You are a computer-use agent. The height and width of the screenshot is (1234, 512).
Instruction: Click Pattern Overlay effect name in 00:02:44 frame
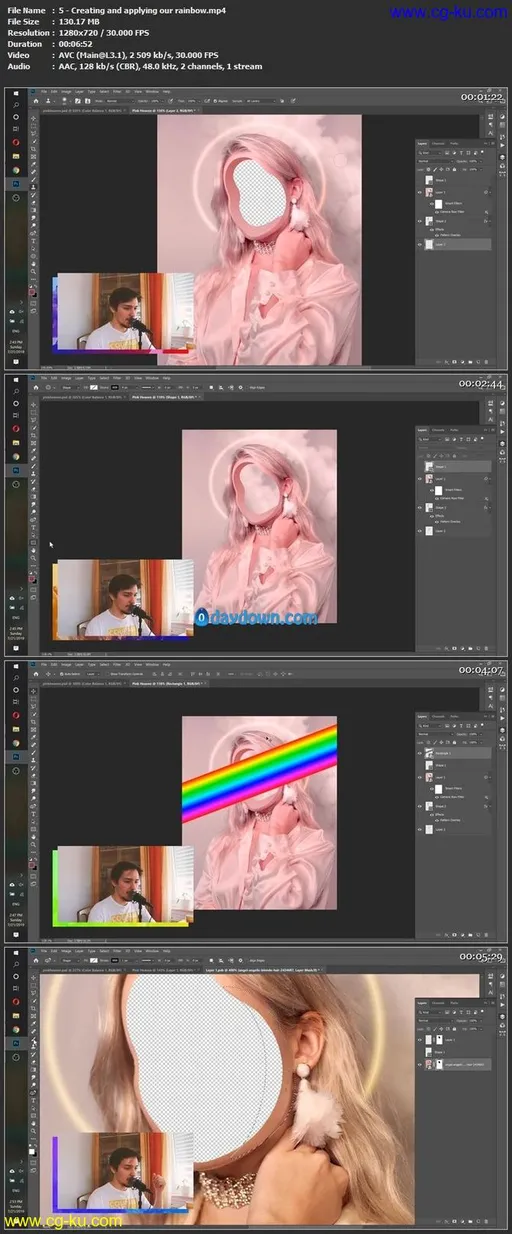[x=450, y=522]
